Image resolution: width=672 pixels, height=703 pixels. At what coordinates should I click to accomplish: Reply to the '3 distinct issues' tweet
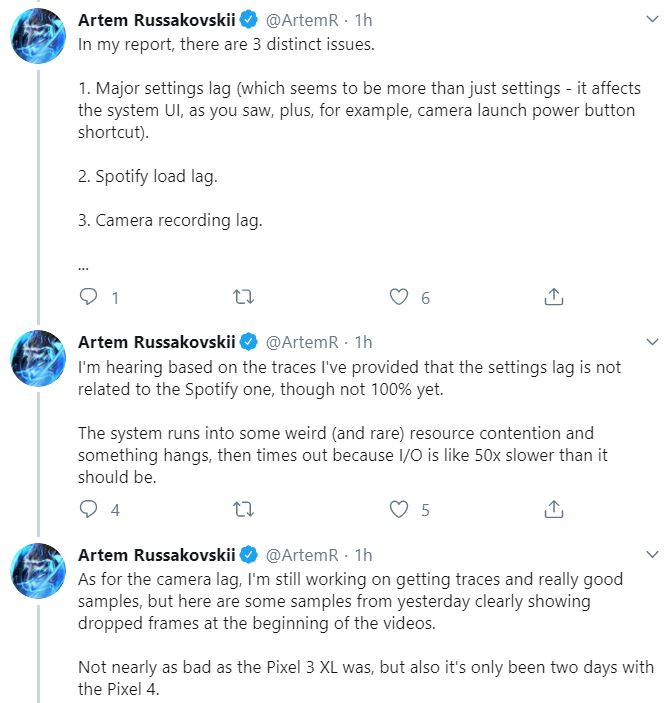click(x=89, y=297)
